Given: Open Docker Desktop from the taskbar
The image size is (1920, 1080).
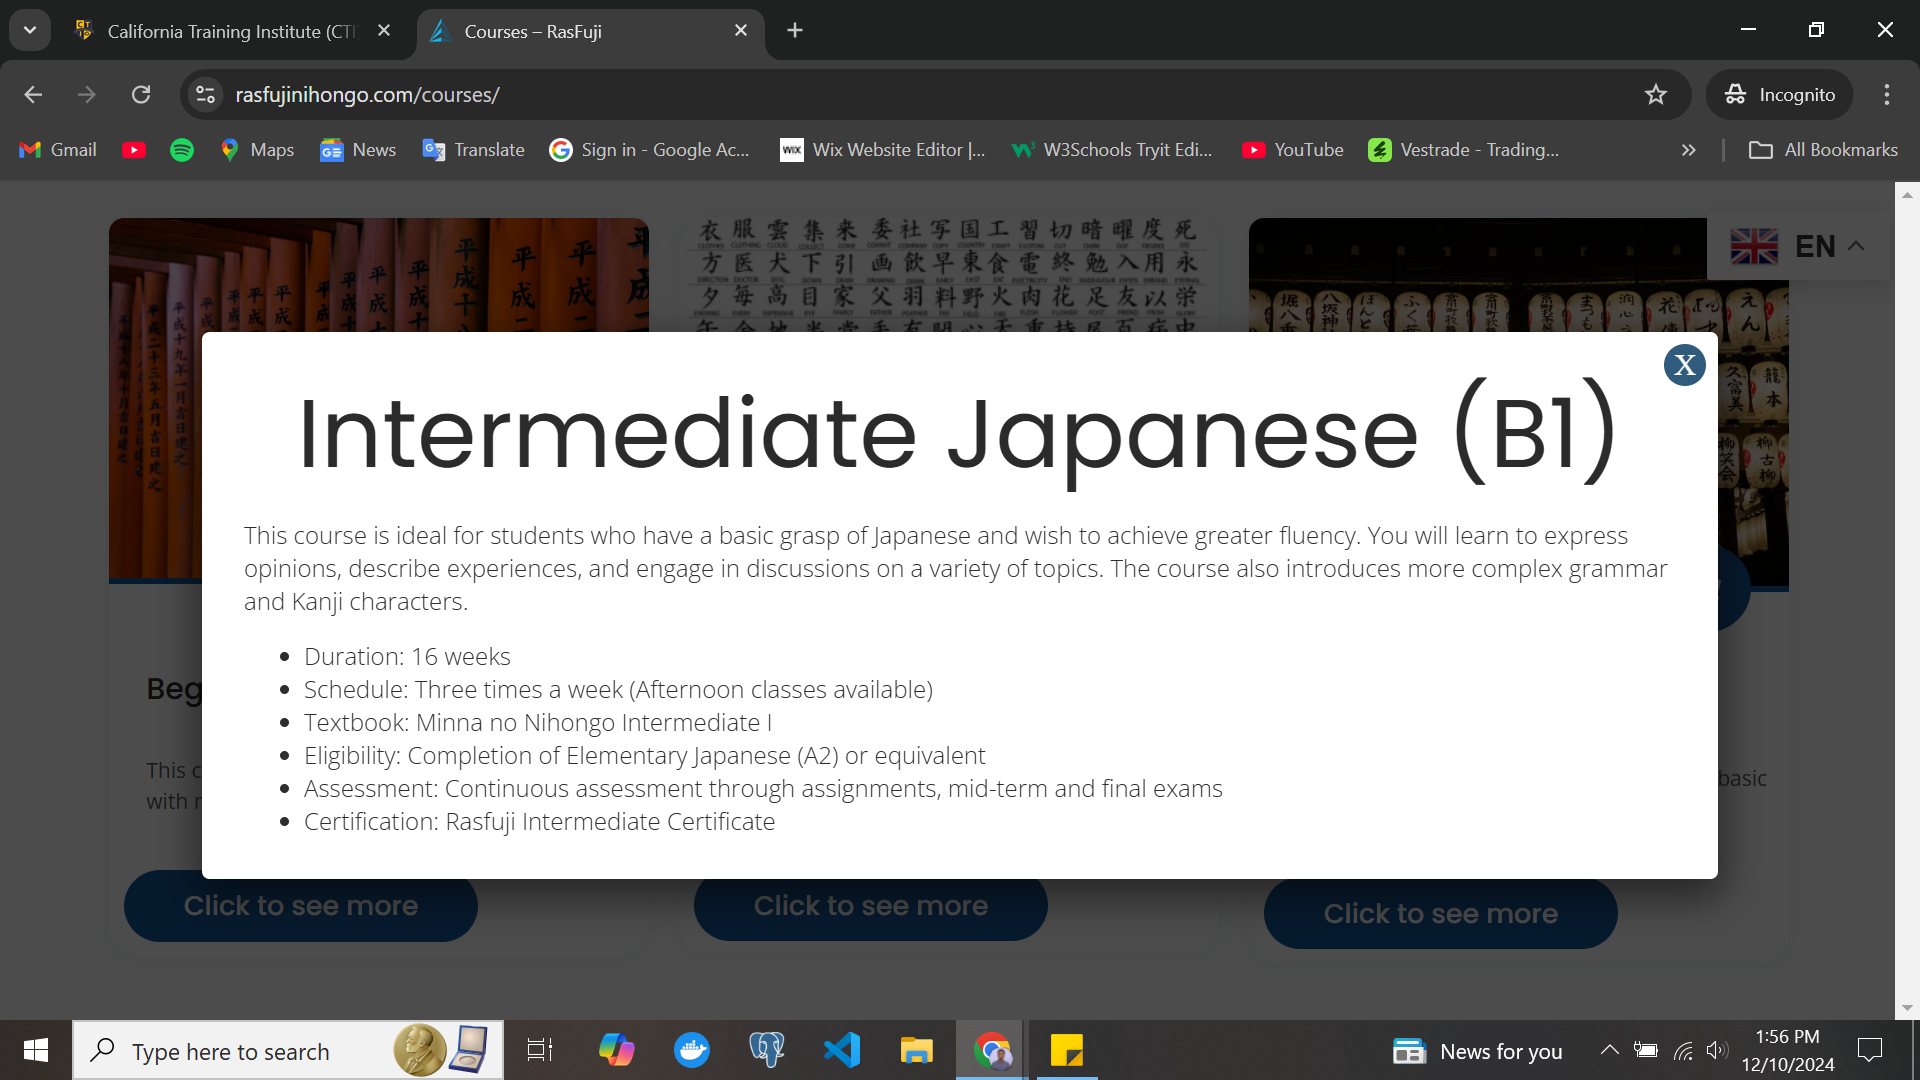Looking at the screenshot, I should point(692,1050).
